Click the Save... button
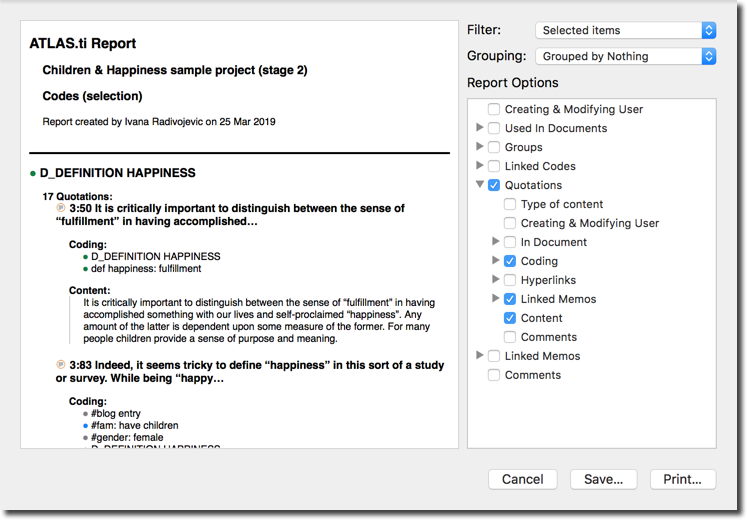The width and height of the screenshot is (747, 520). [604, 479]
